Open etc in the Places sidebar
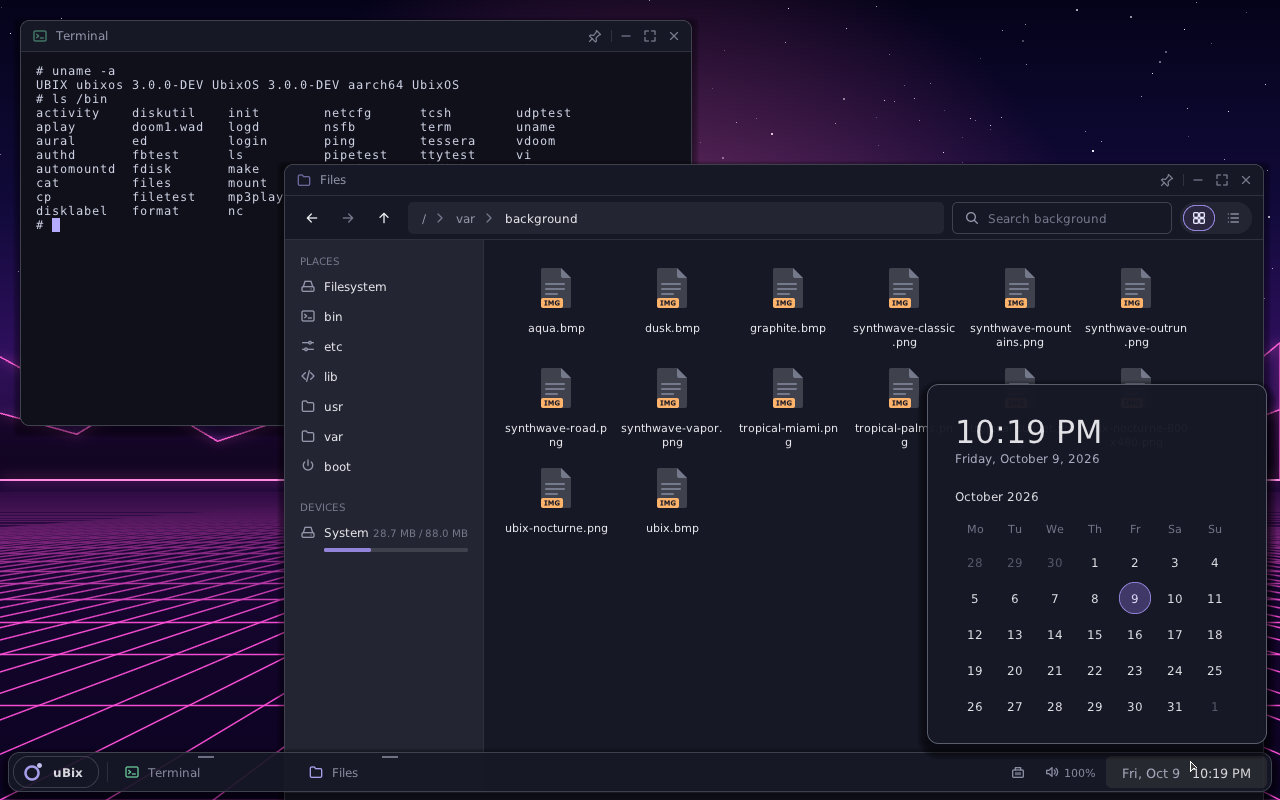 click(384, 346)
